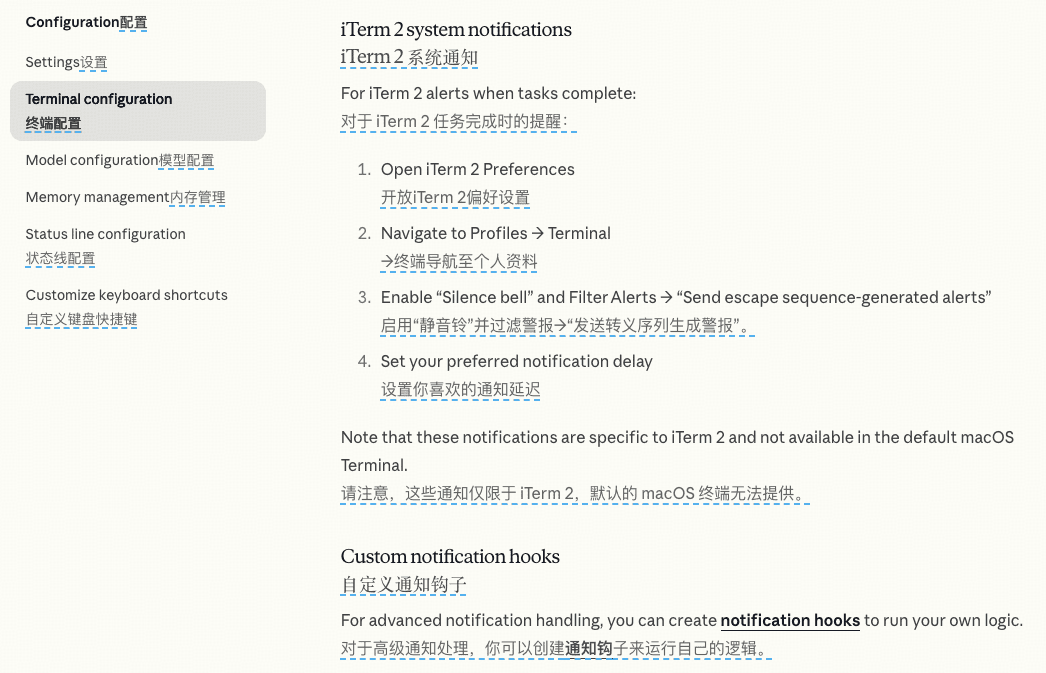Viewport: 1046px width, 673px height.
Task: Select Terminal configuration in the sidebar
Action: pos(99,99)
